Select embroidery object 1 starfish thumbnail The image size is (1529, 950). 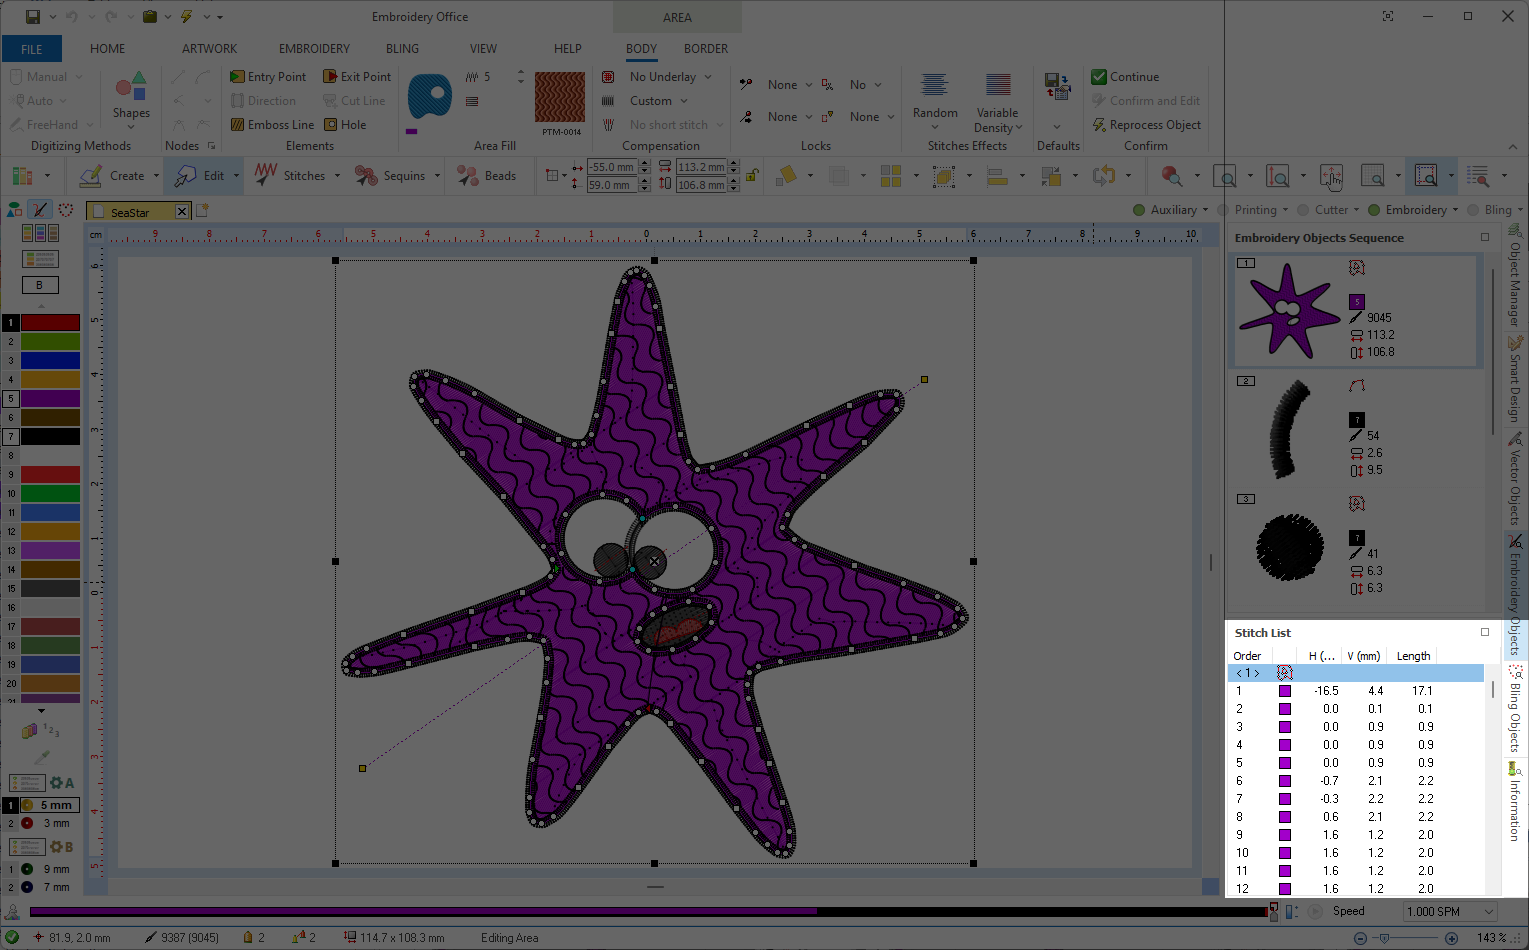tap(1290, 310)
